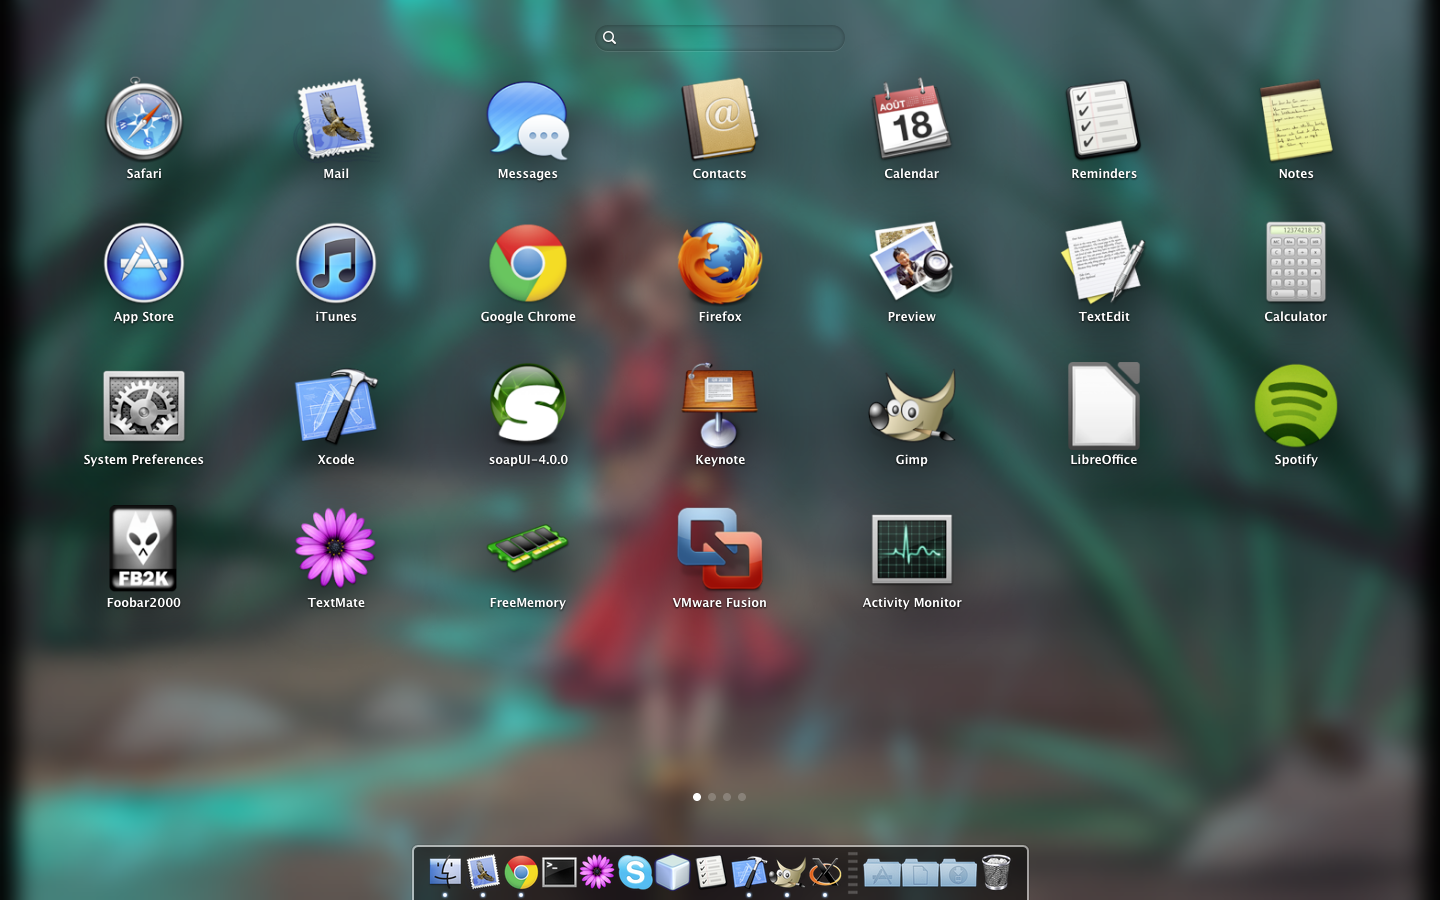Launch FreeMemory from the grid
This screenshot has width=1440, height=900.
[527, 548]
